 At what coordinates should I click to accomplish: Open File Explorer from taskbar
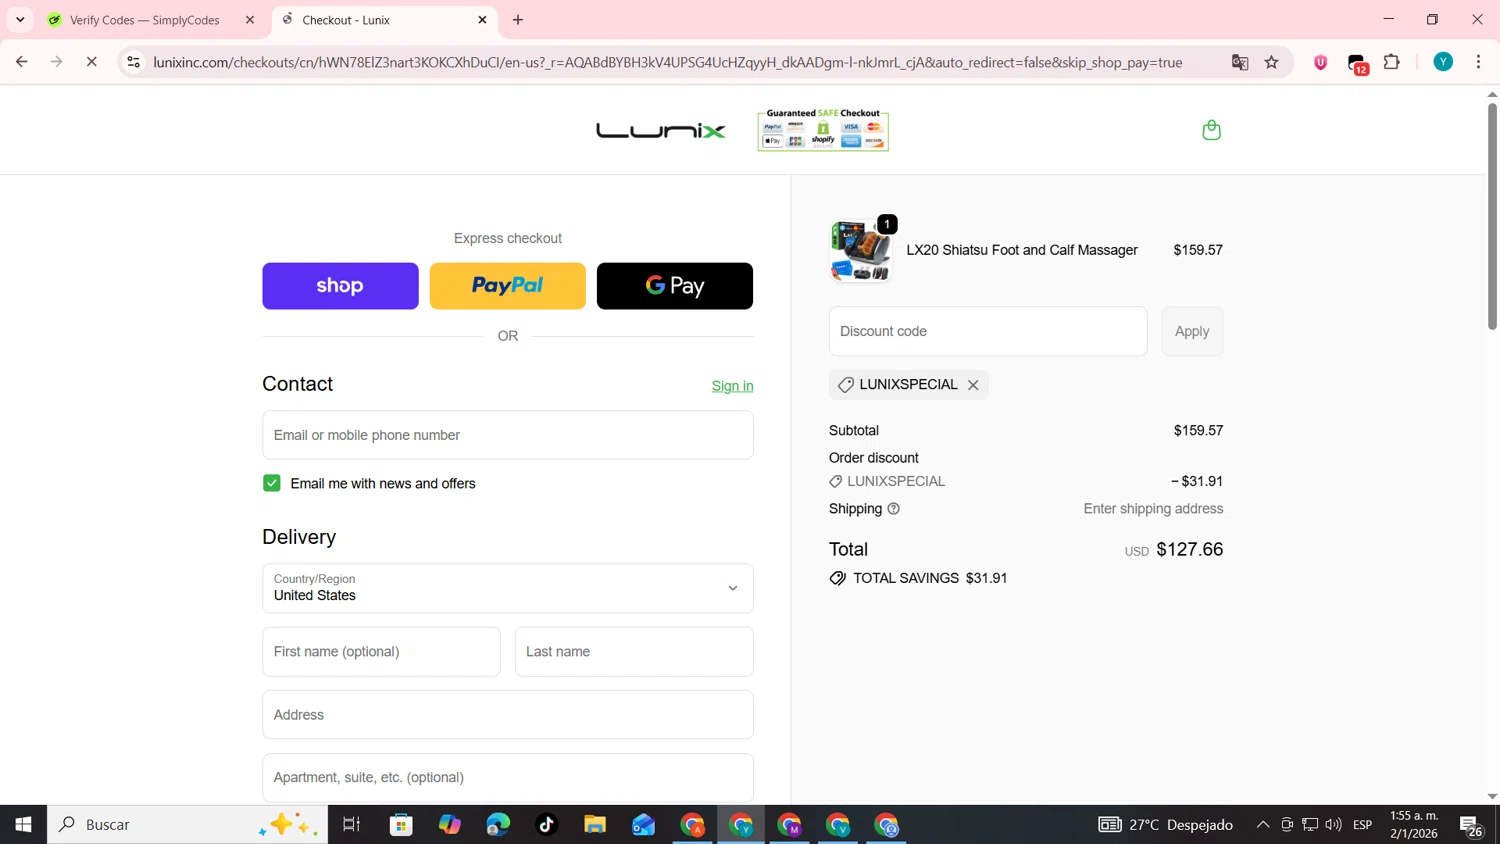pyautogui.click(x=595, y=825)
